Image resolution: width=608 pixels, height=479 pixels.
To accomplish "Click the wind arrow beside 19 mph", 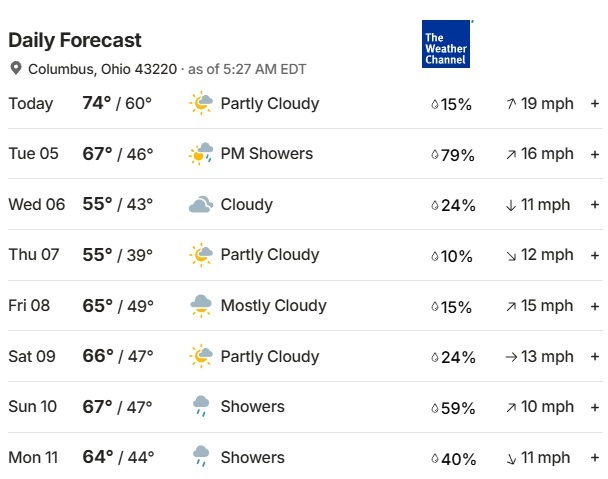I will (511, 104).
